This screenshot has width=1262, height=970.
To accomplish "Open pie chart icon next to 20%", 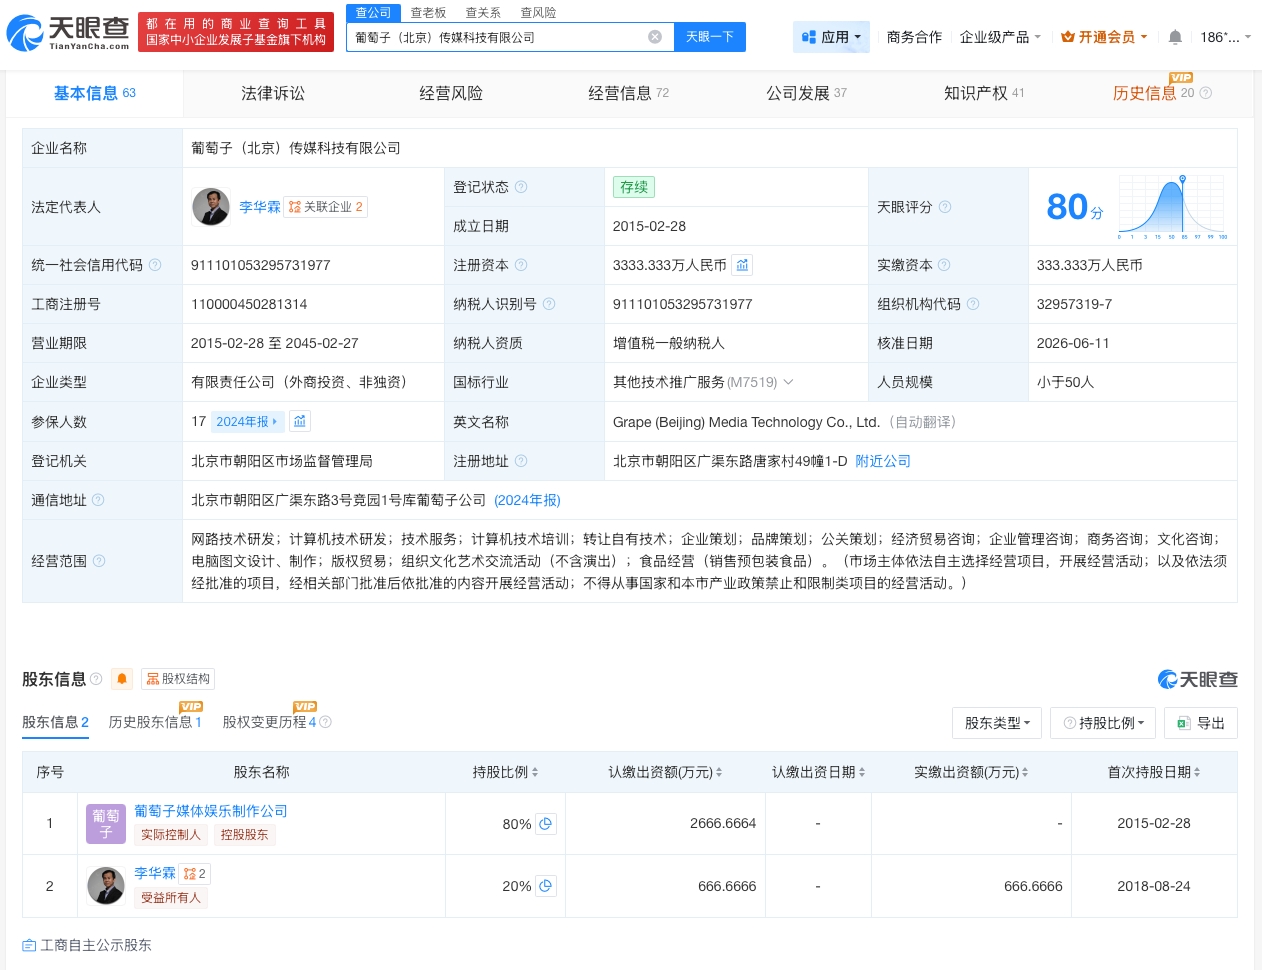I will click(546, 886).
